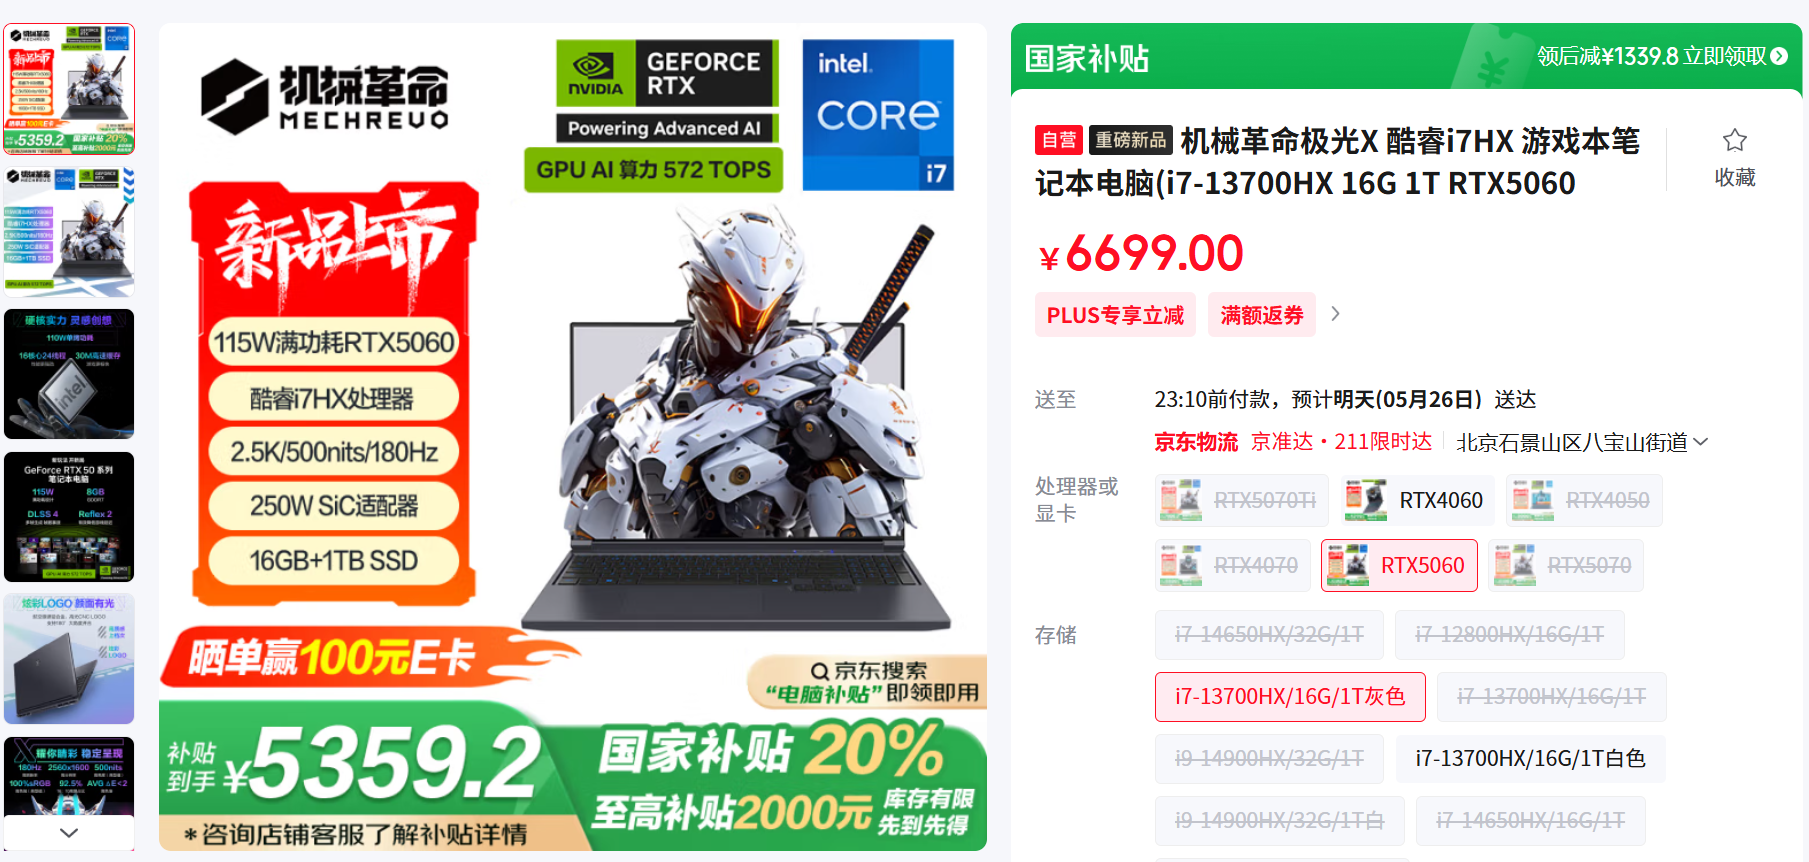Open the PLUS专享立减 promotion tag

pos(1115,315)
